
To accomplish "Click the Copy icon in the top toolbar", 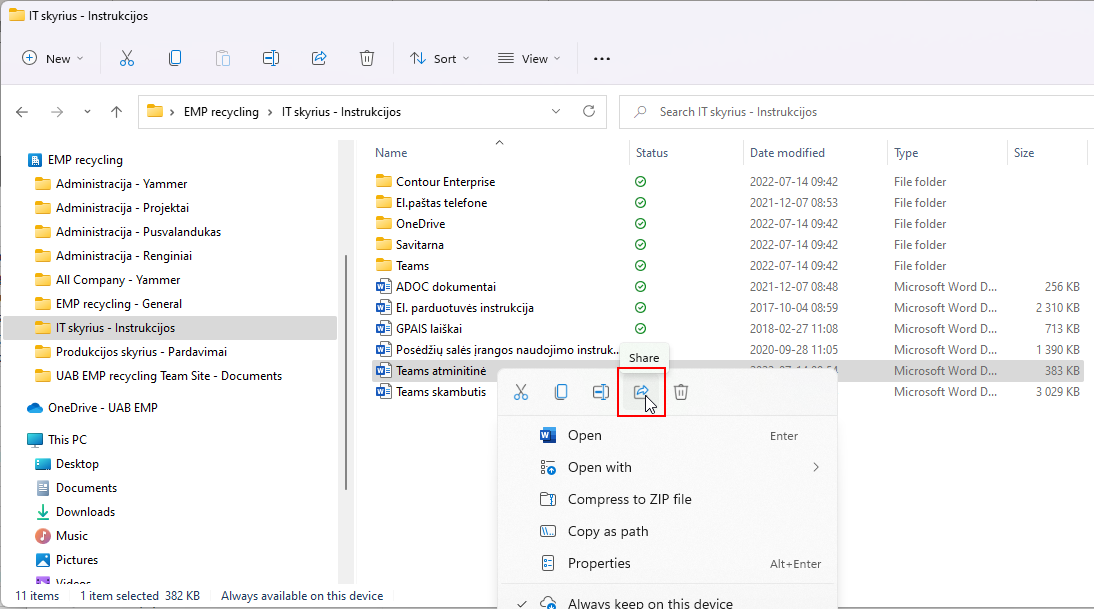I will (175, 59).
